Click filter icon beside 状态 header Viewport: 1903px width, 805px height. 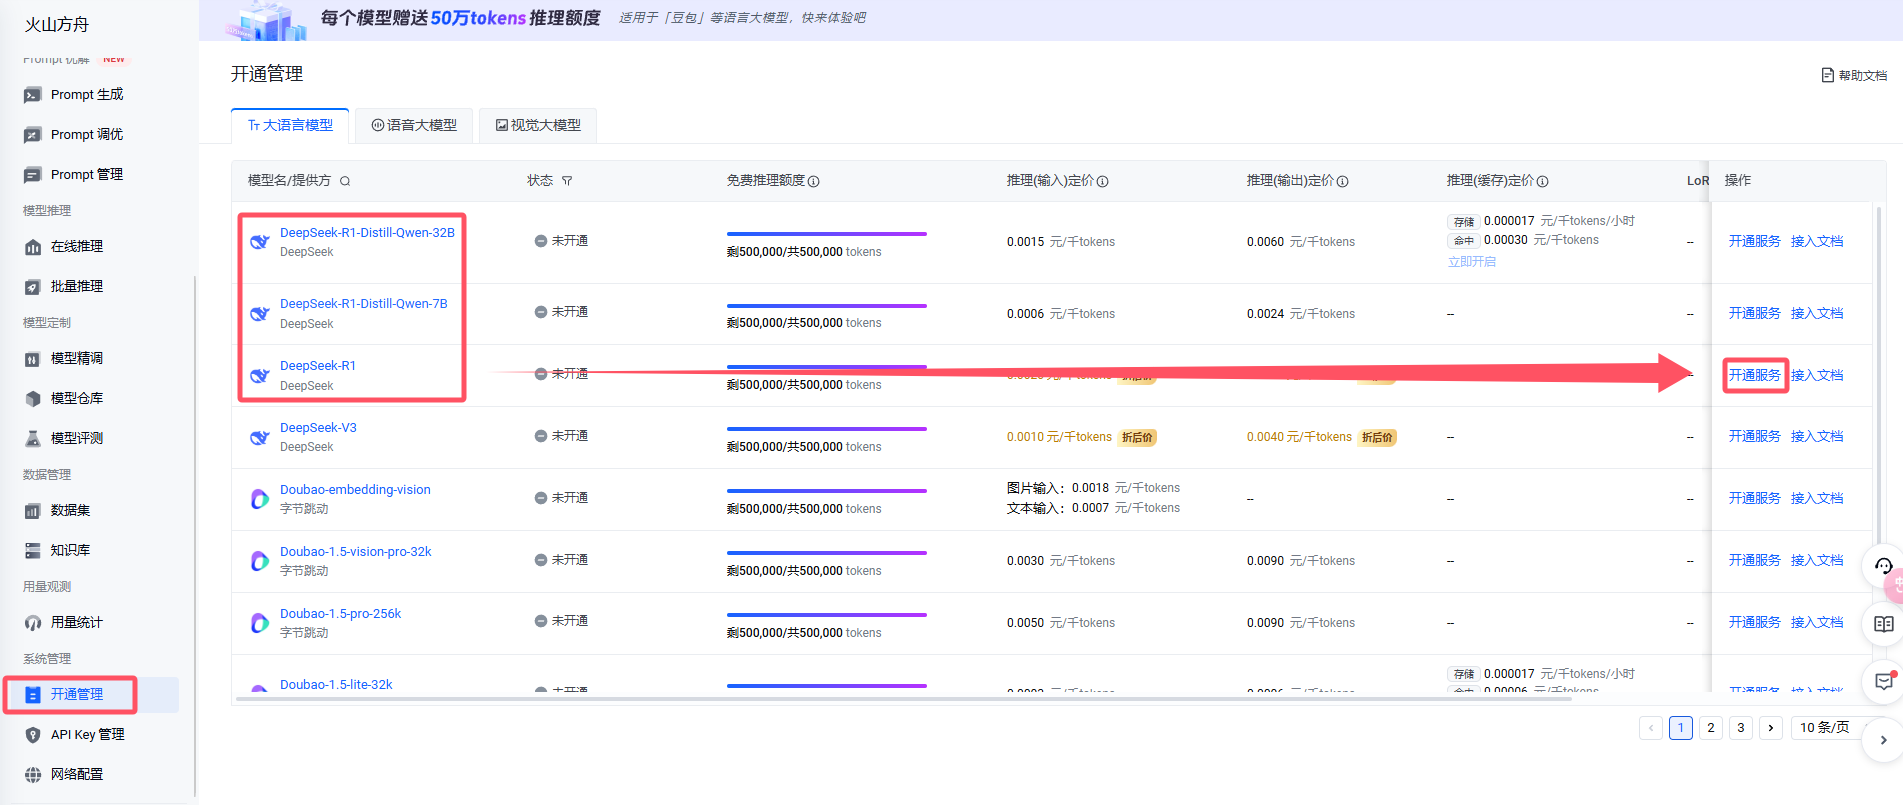click(567, 181)
